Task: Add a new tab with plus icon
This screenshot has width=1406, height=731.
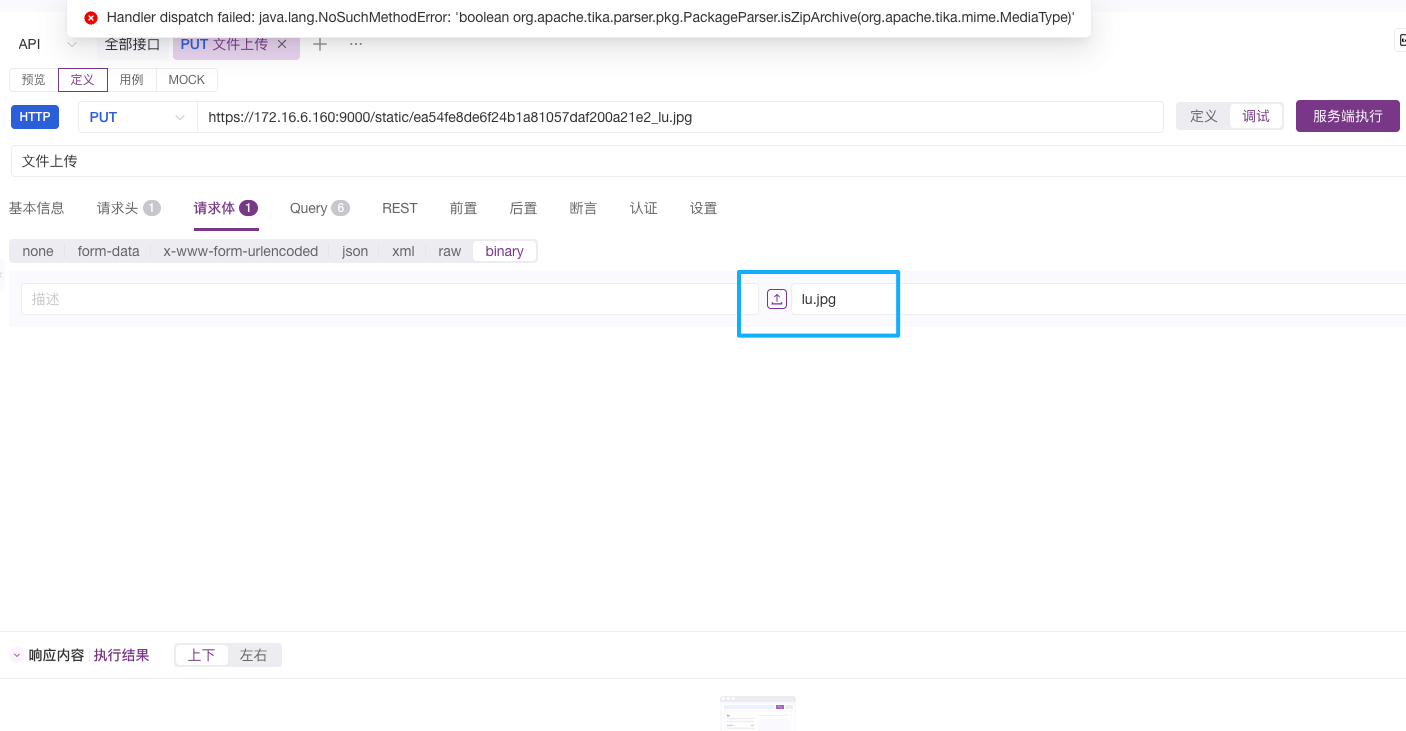Action: tap(320, 44)
